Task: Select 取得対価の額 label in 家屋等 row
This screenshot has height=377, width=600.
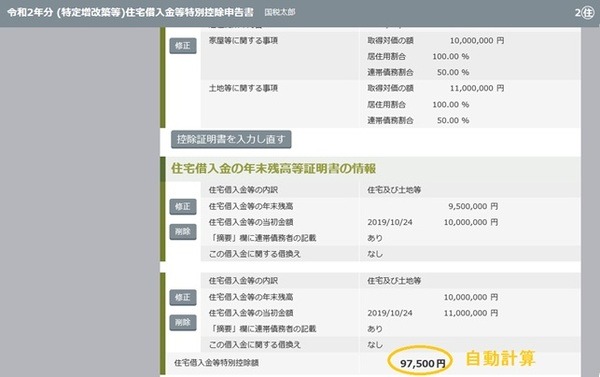Action: click(390, 40)
